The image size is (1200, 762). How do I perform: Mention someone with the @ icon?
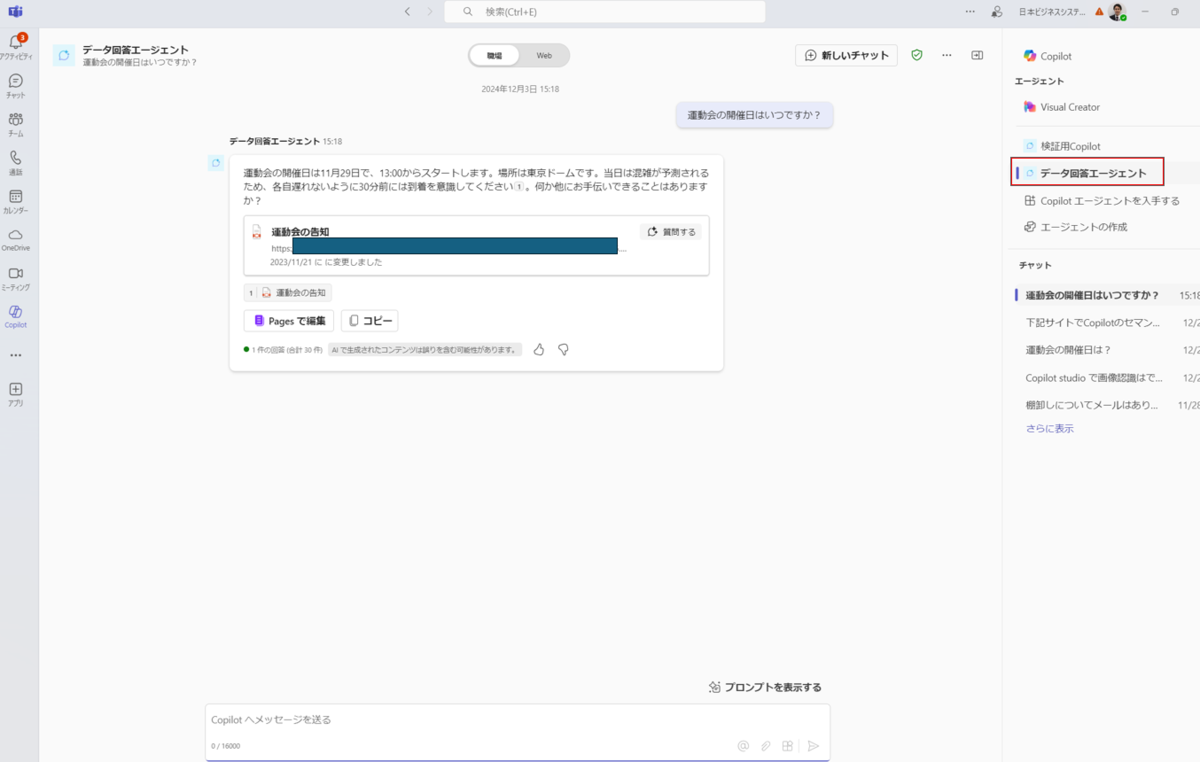pos(743,746)
